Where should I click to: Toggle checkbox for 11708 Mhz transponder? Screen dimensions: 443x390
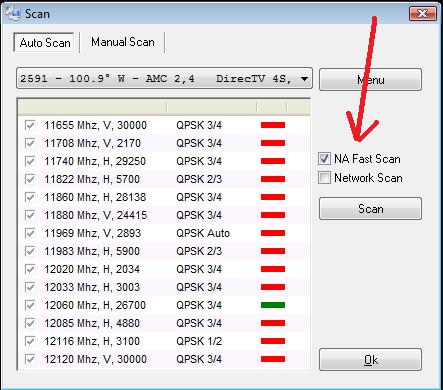(30, 143)
